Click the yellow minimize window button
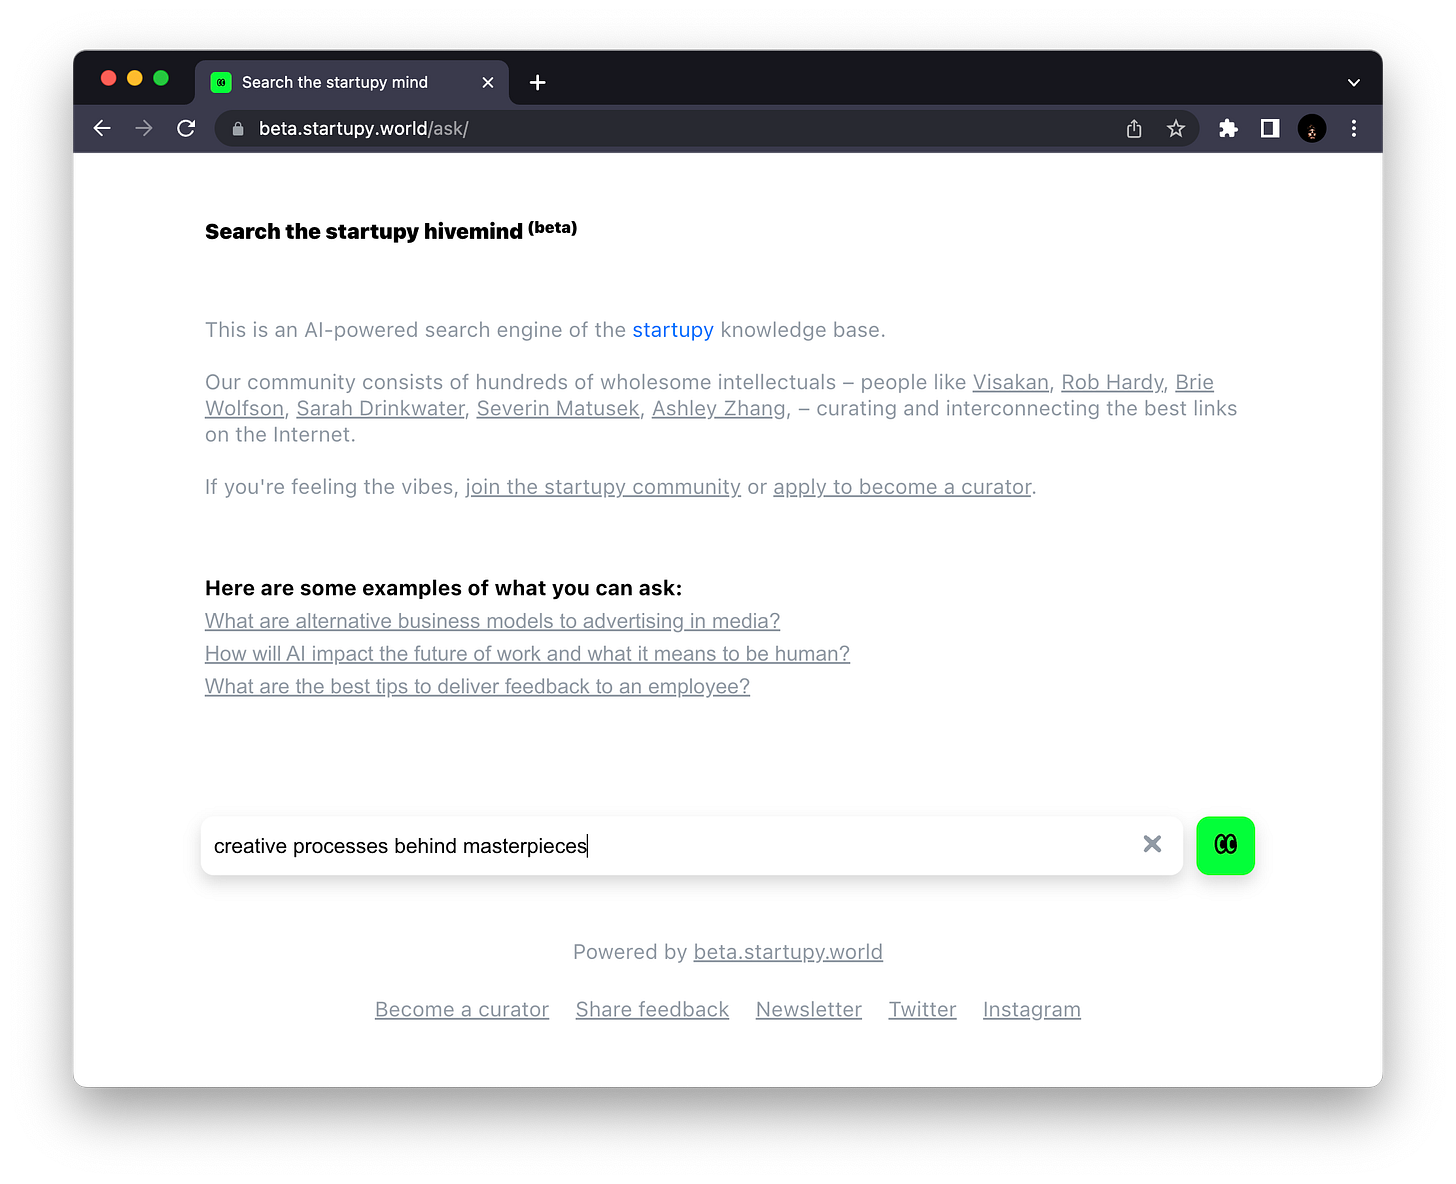1456x1184 pixels. pos(135,78)
